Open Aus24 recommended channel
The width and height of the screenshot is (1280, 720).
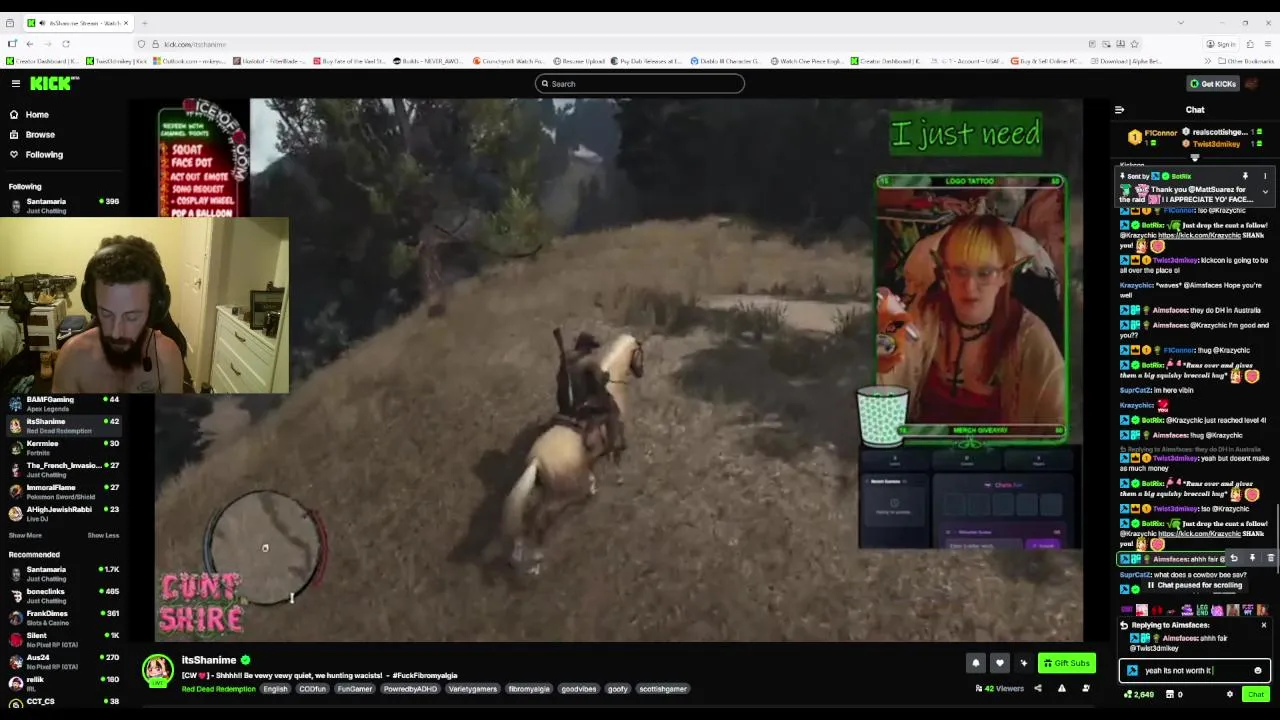(x=64, y=662)
